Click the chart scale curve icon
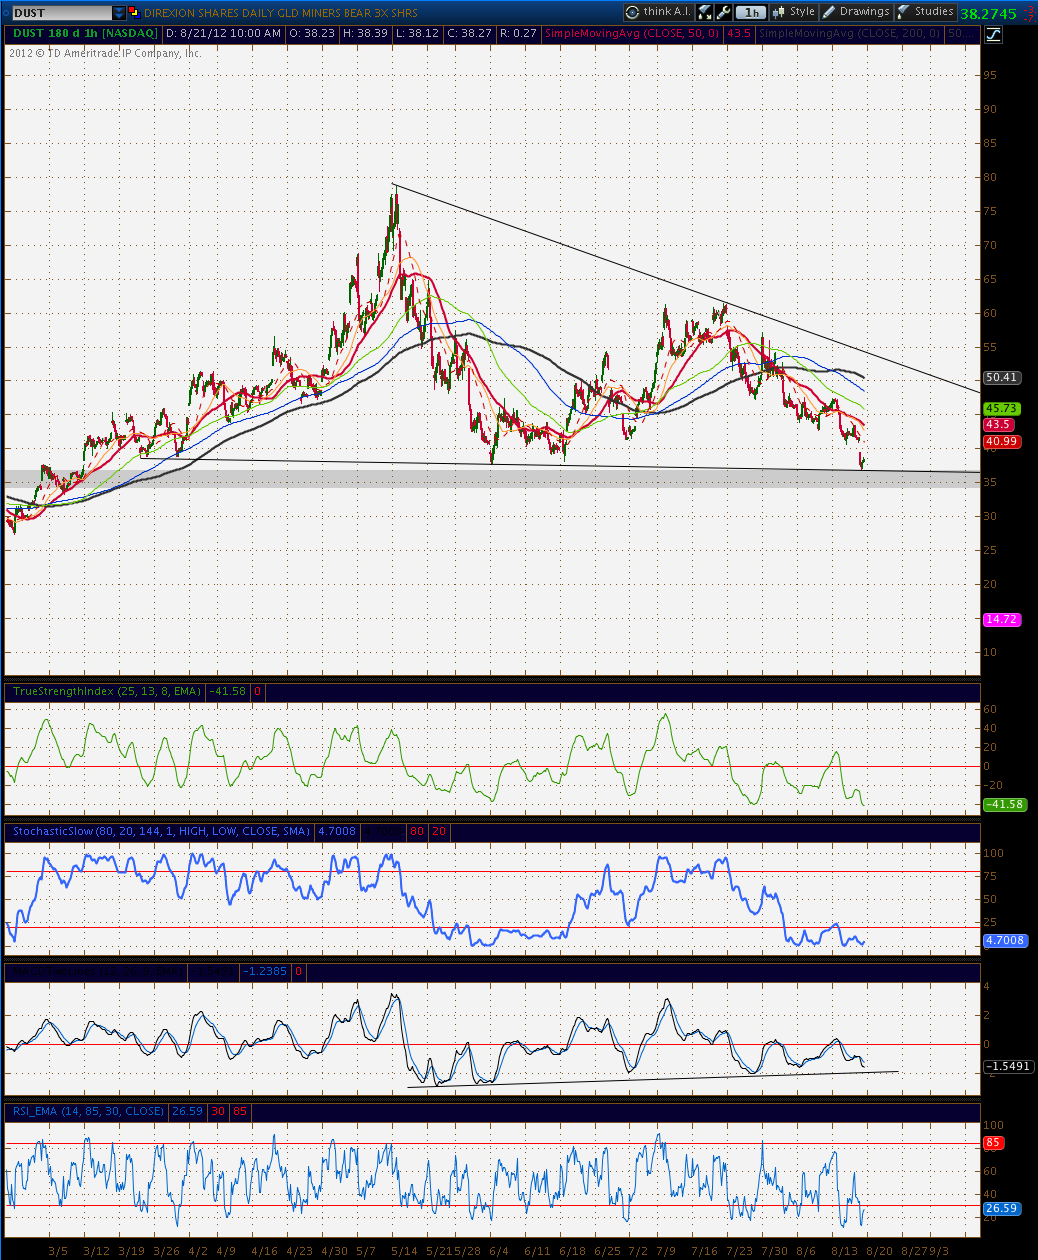The width and height of the screenshot is (1038, 1260). tap(993, 34)
